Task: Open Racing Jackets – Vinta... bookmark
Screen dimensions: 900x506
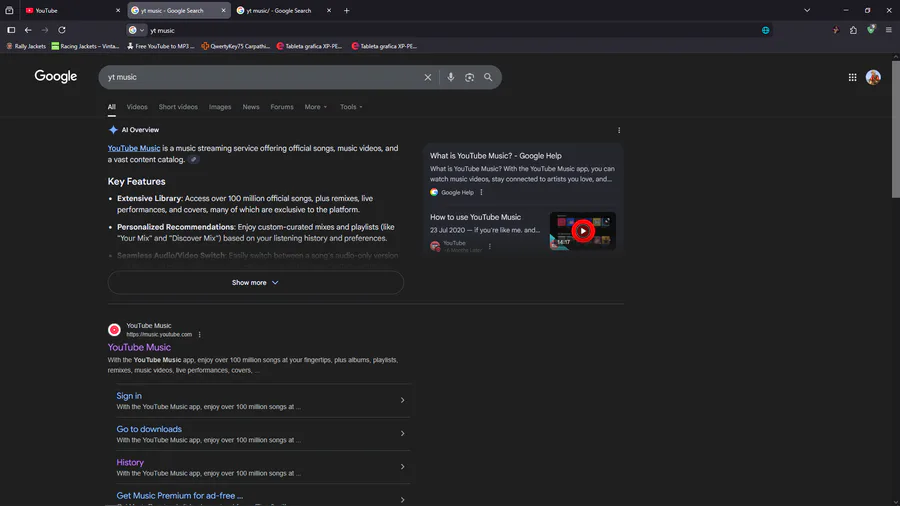Action: 85,46
